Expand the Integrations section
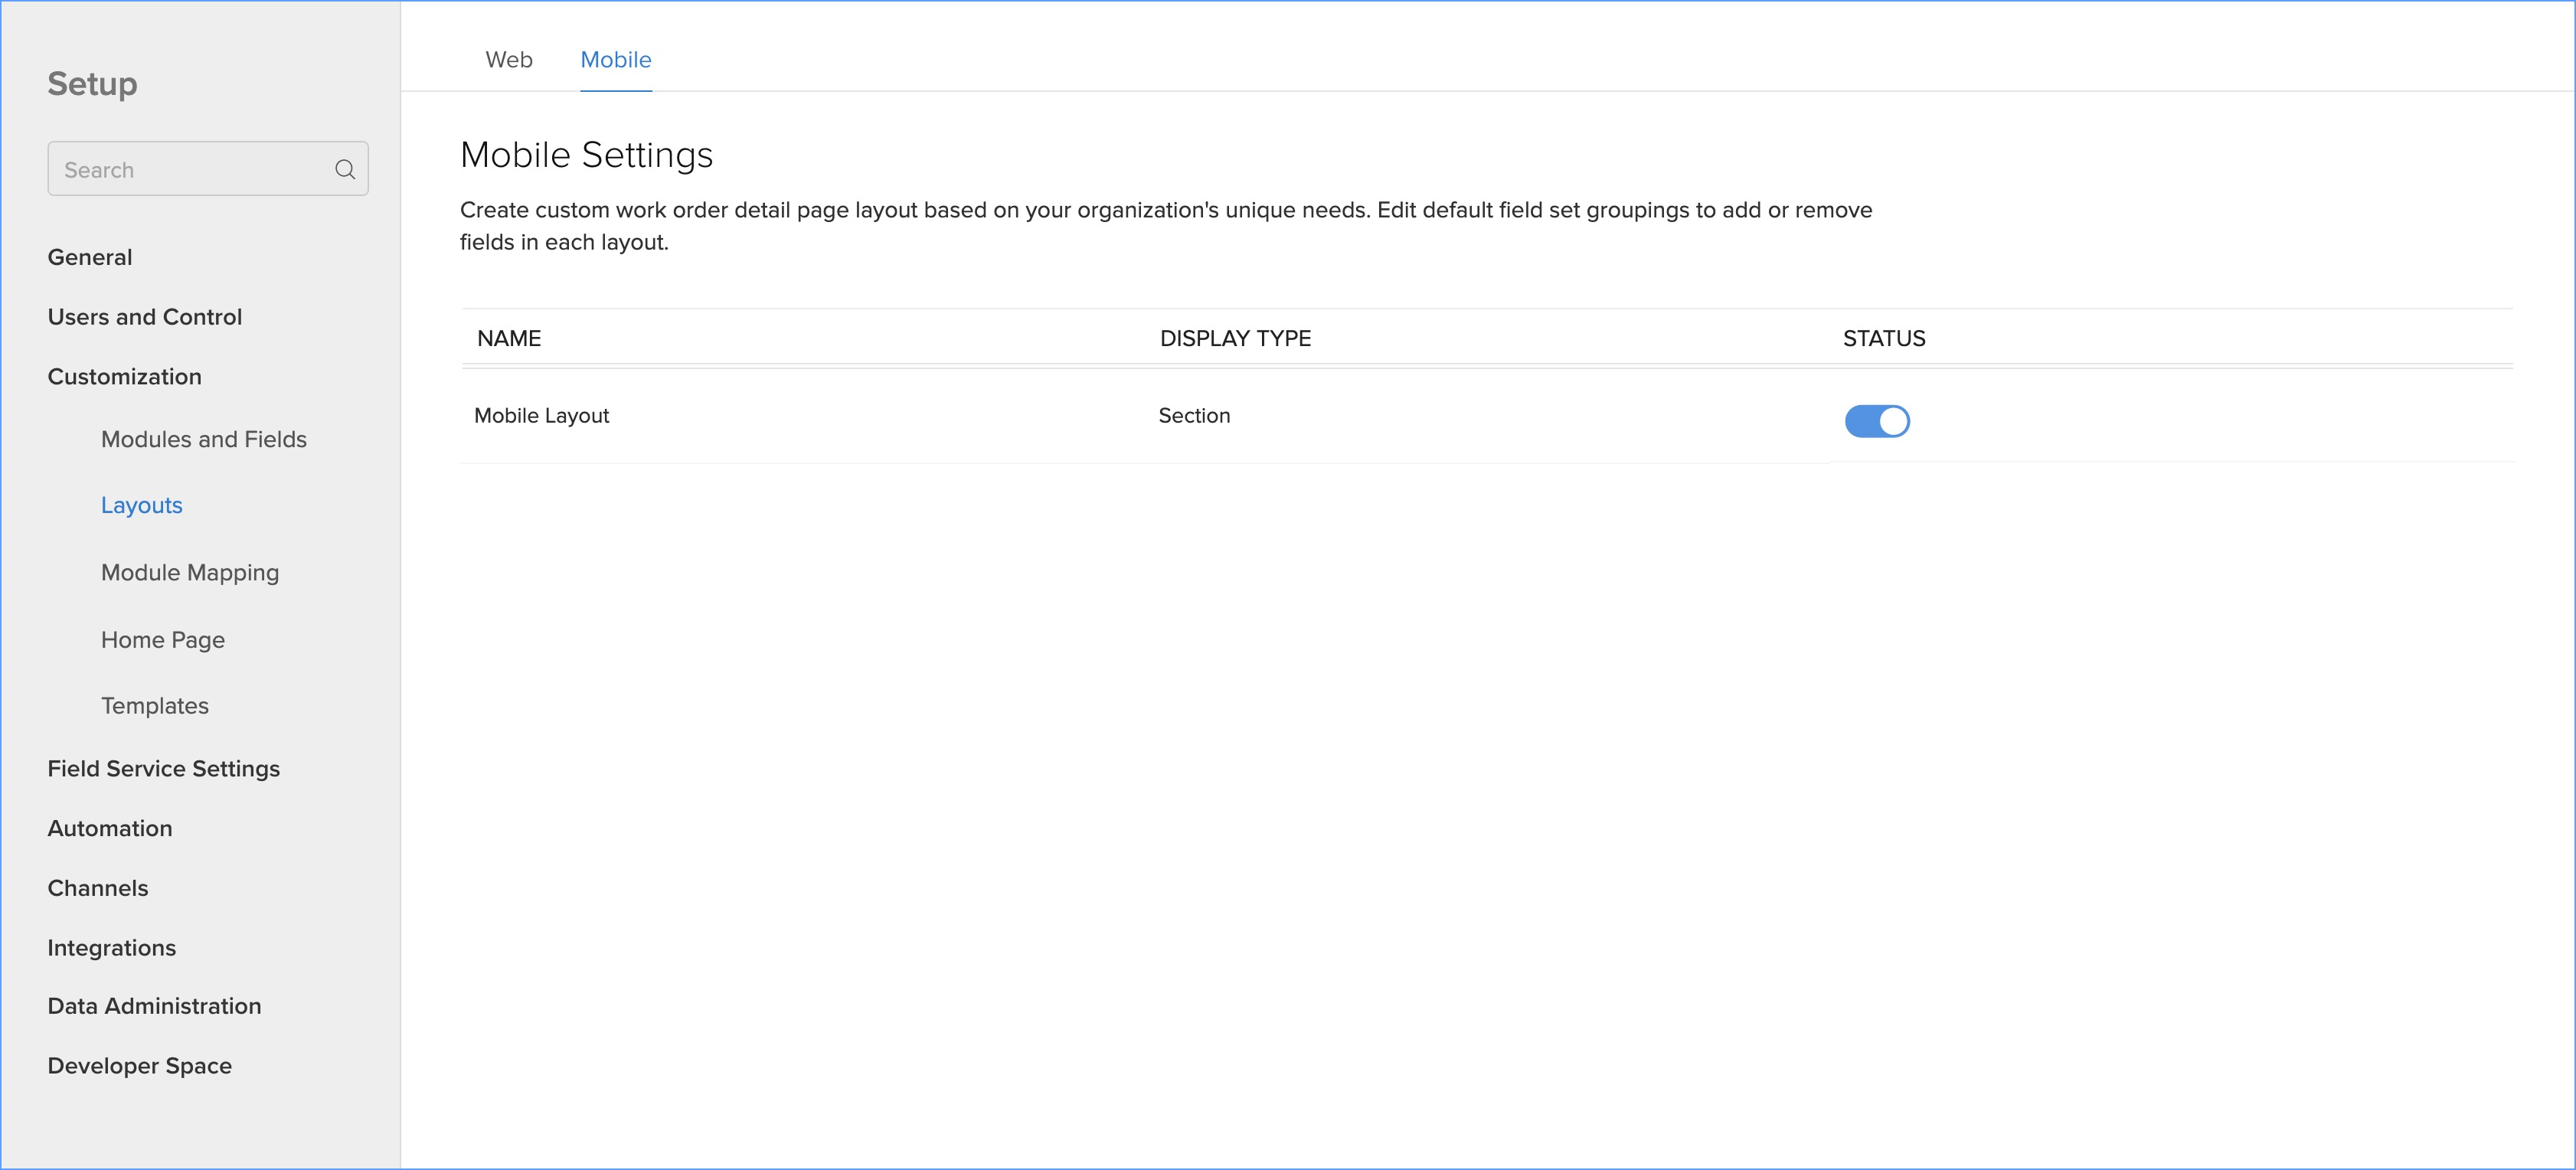 coord(112,947)
